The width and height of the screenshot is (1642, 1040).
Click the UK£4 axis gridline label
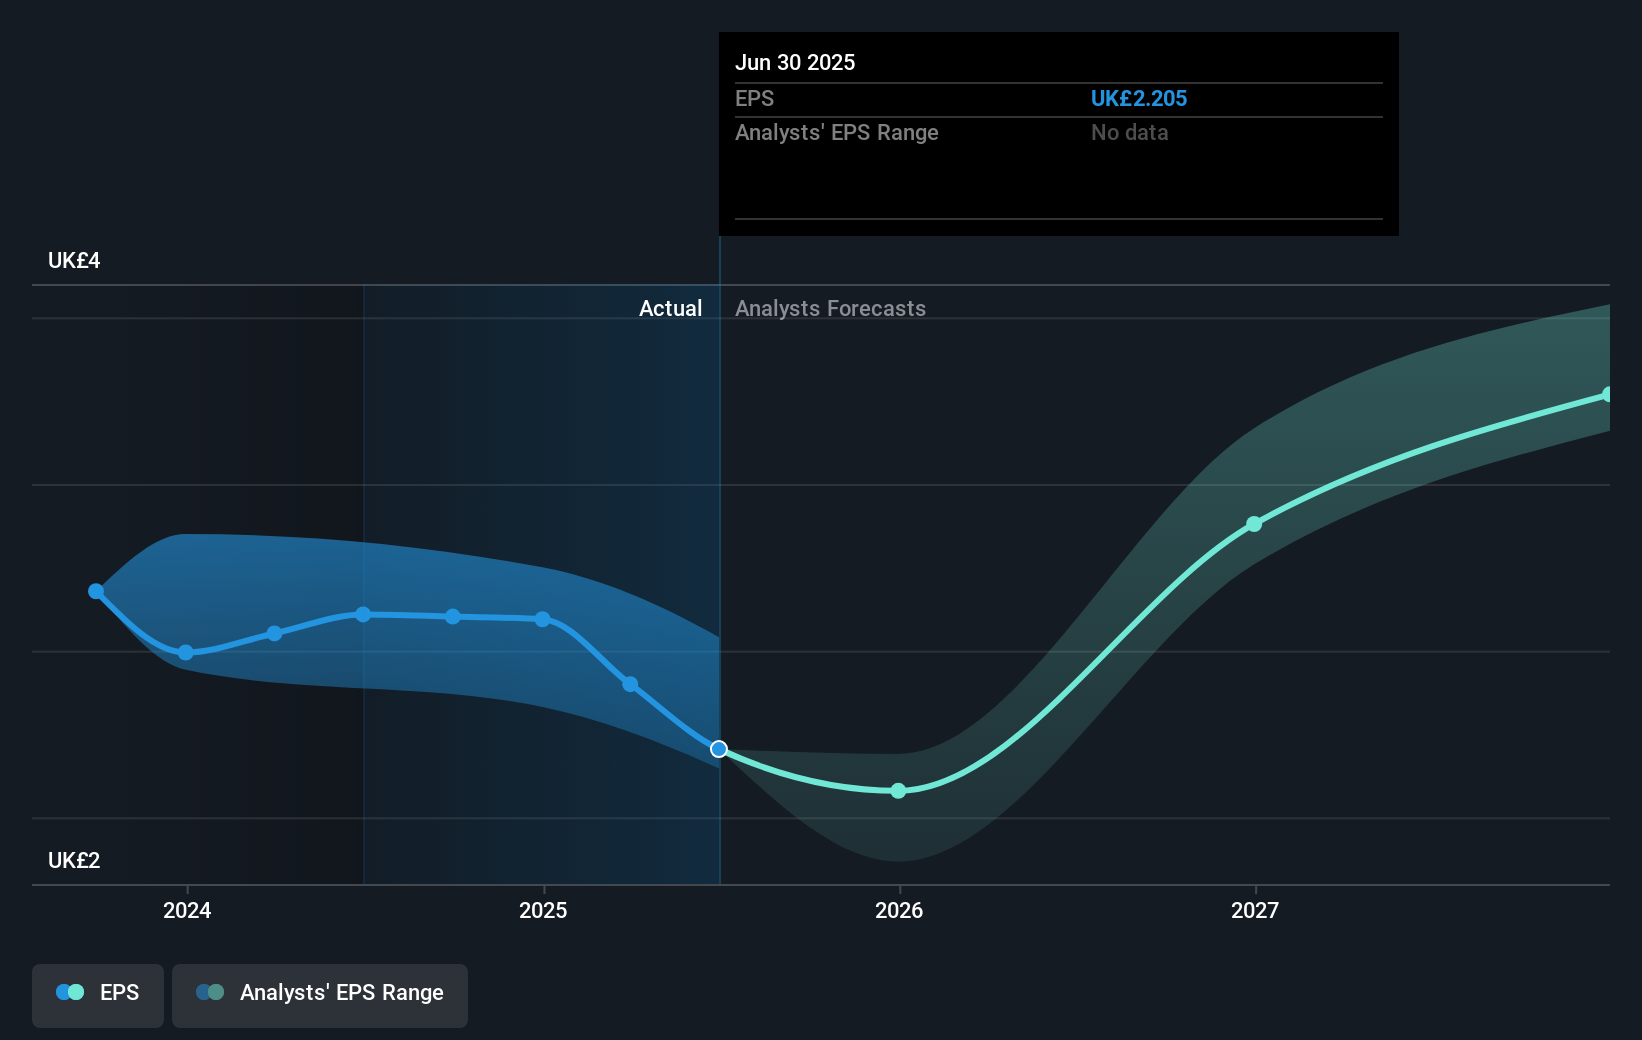click(72, 260)
